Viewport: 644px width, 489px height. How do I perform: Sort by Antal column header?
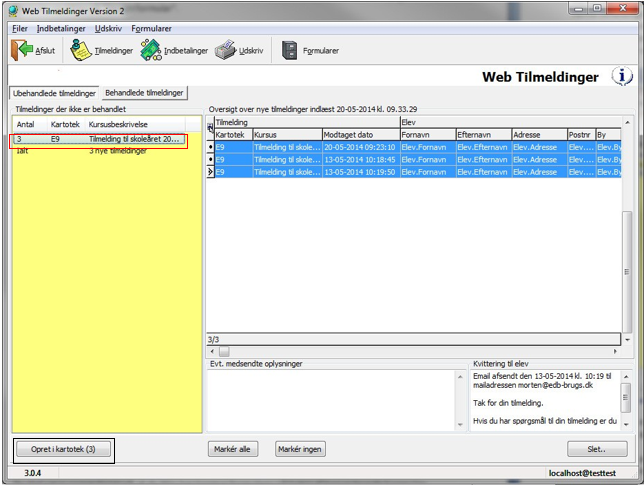30,124
